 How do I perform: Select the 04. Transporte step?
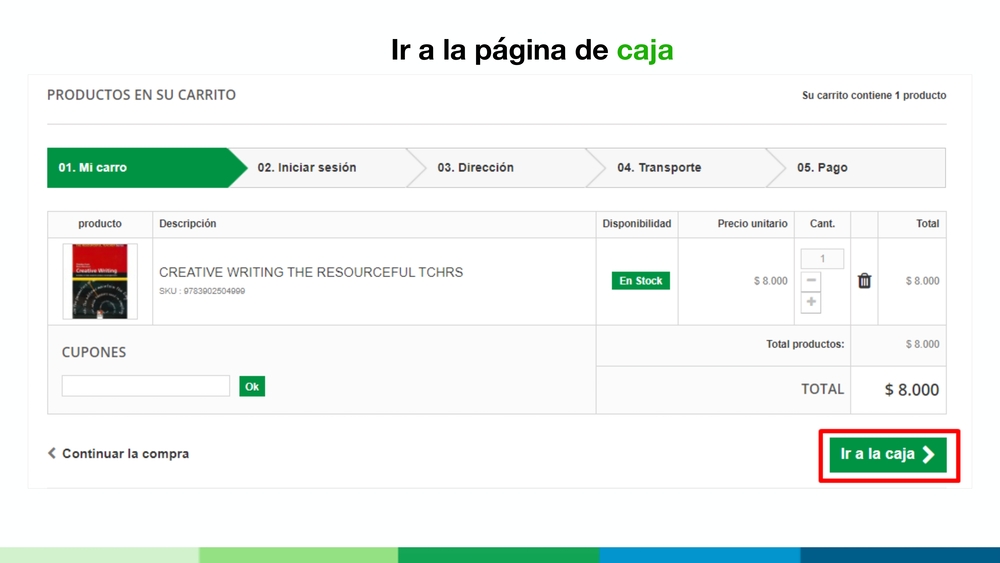click(684, 168)
